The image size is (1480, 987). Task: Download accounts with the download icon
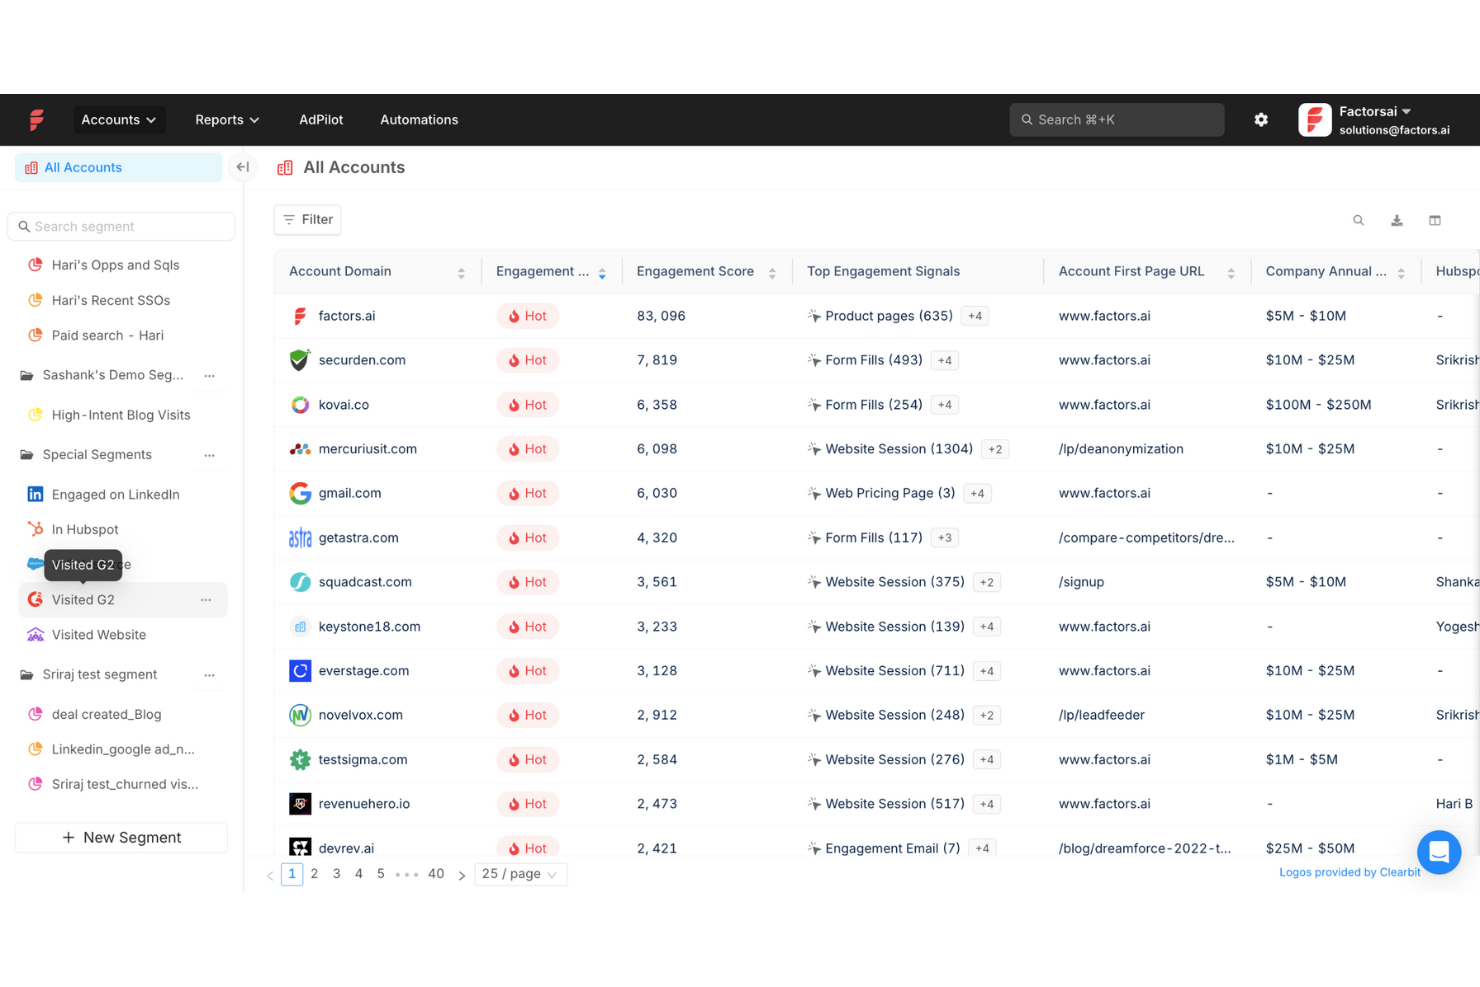[x=1397, y=220]
